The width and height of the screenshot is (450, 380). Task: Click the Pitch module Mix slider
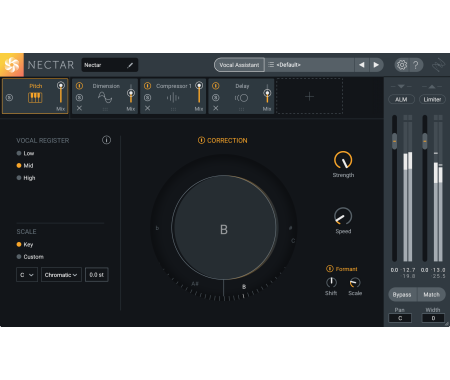click(x=61, y=93)
